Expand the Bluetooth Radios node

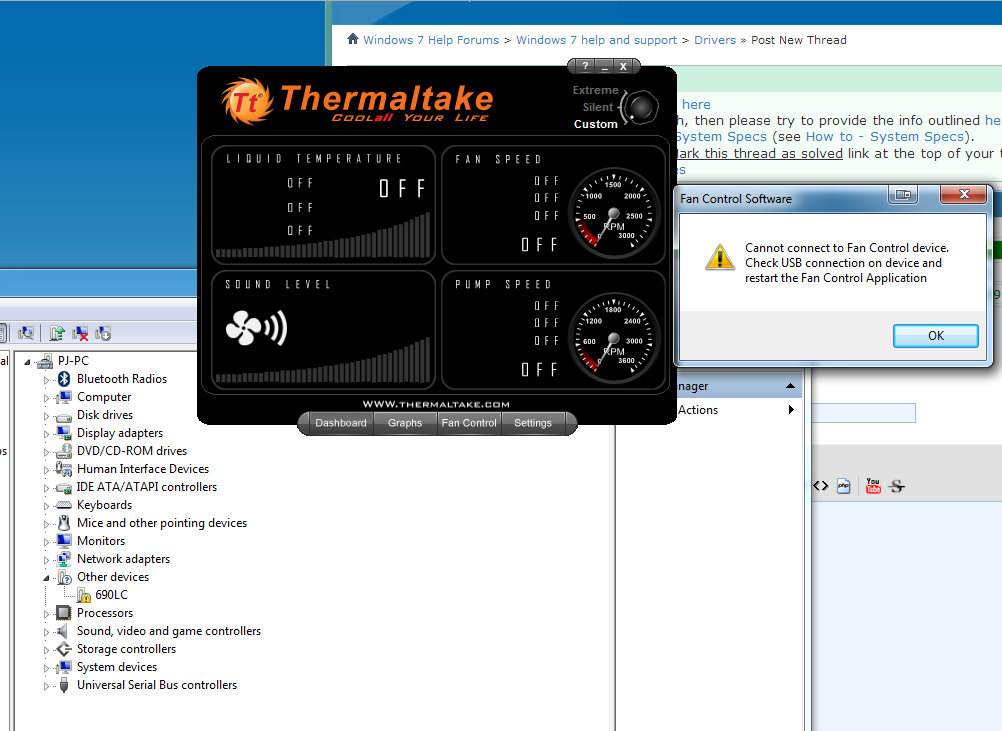coord(46,380)
